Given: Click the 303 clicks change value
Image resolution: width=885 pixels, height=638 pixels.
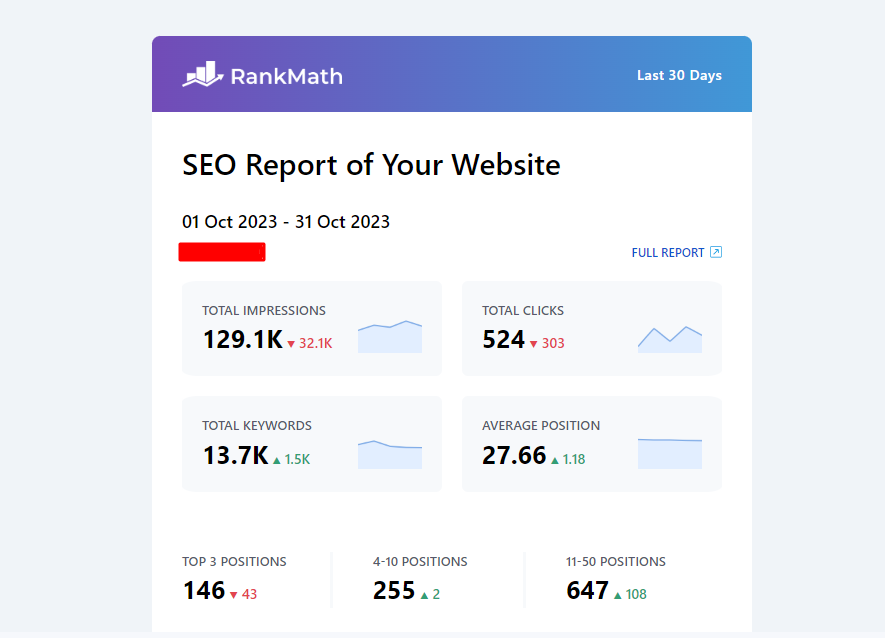Looking at the screenshot, I should point(553,343).
